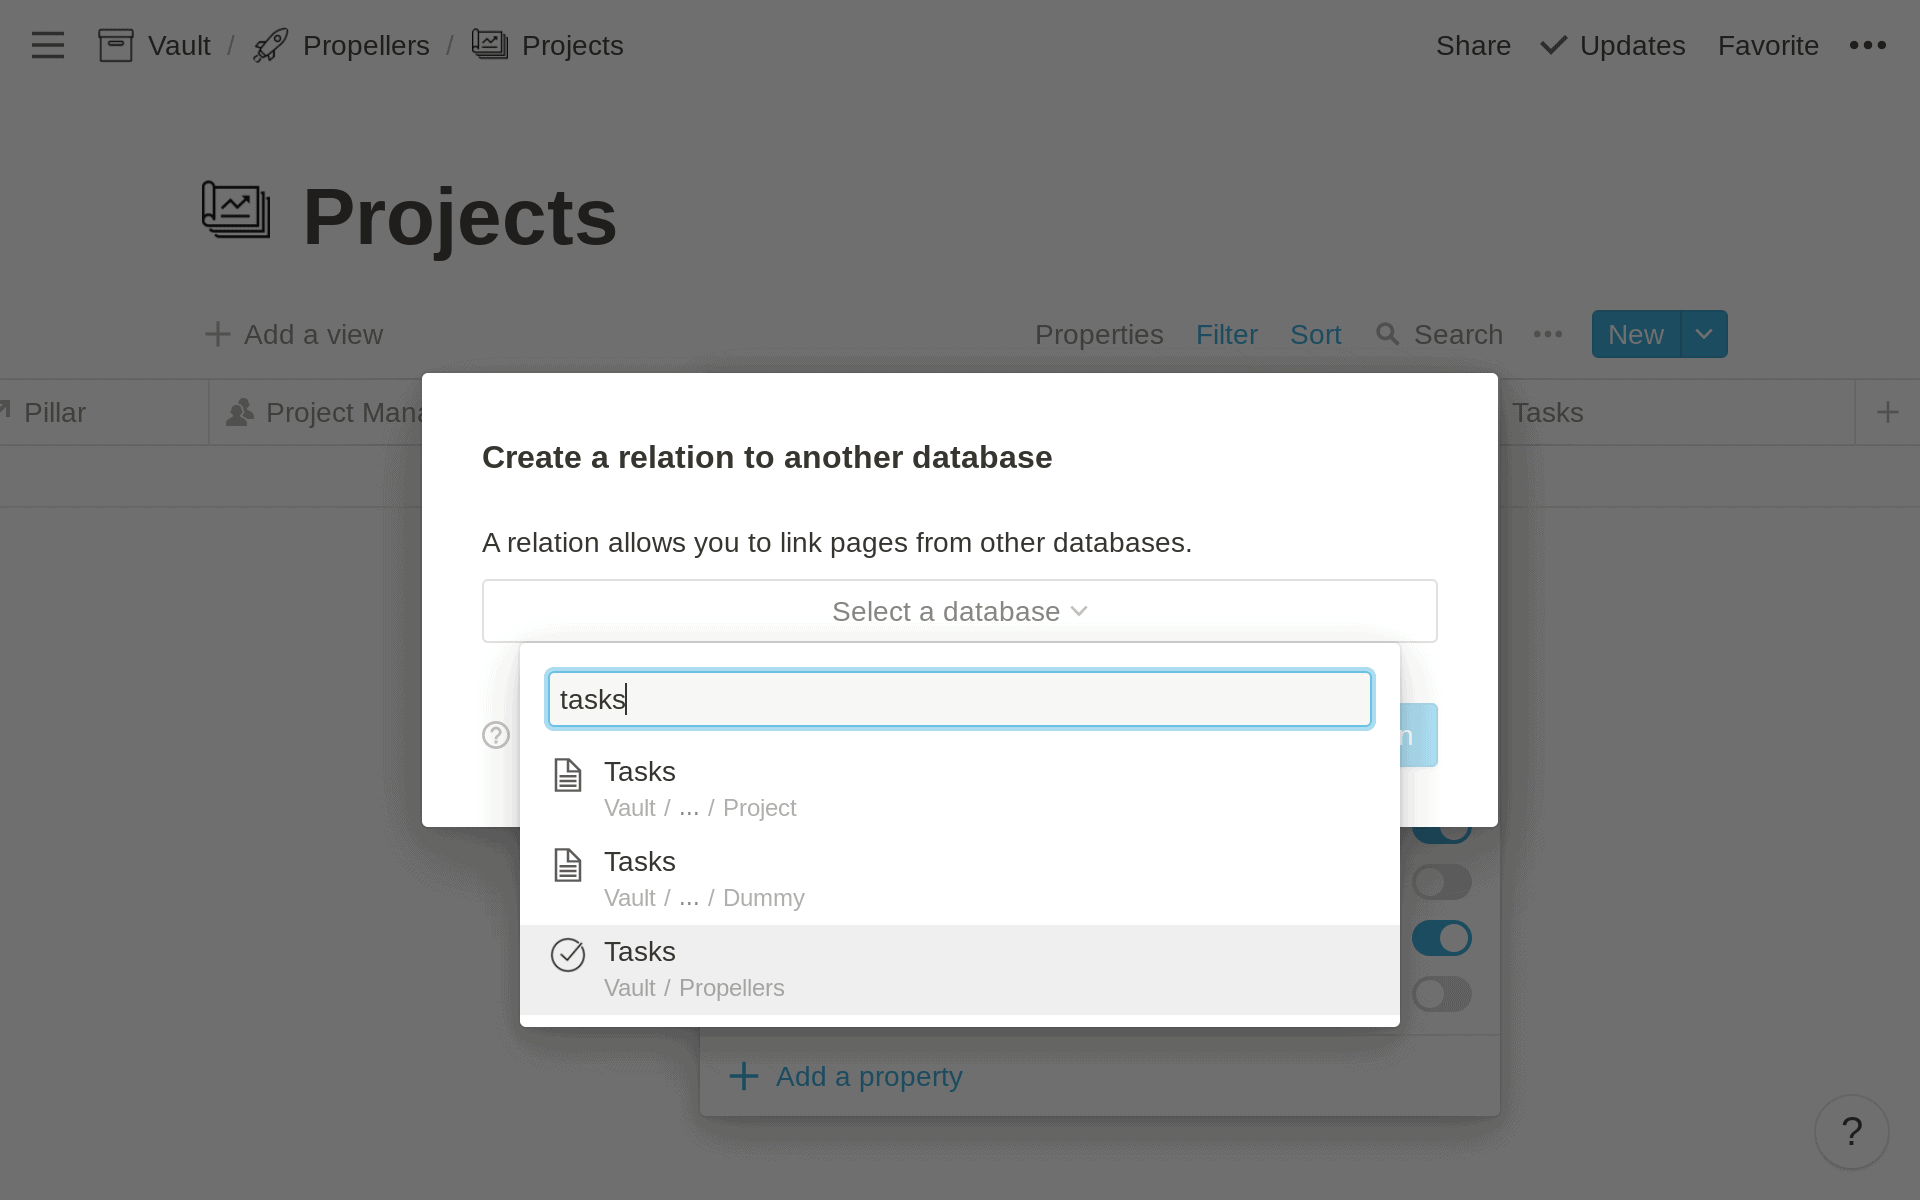1920x1200 pixels.
Task: Open the New button dropdown arrow
Action: tap(1703, 334)
